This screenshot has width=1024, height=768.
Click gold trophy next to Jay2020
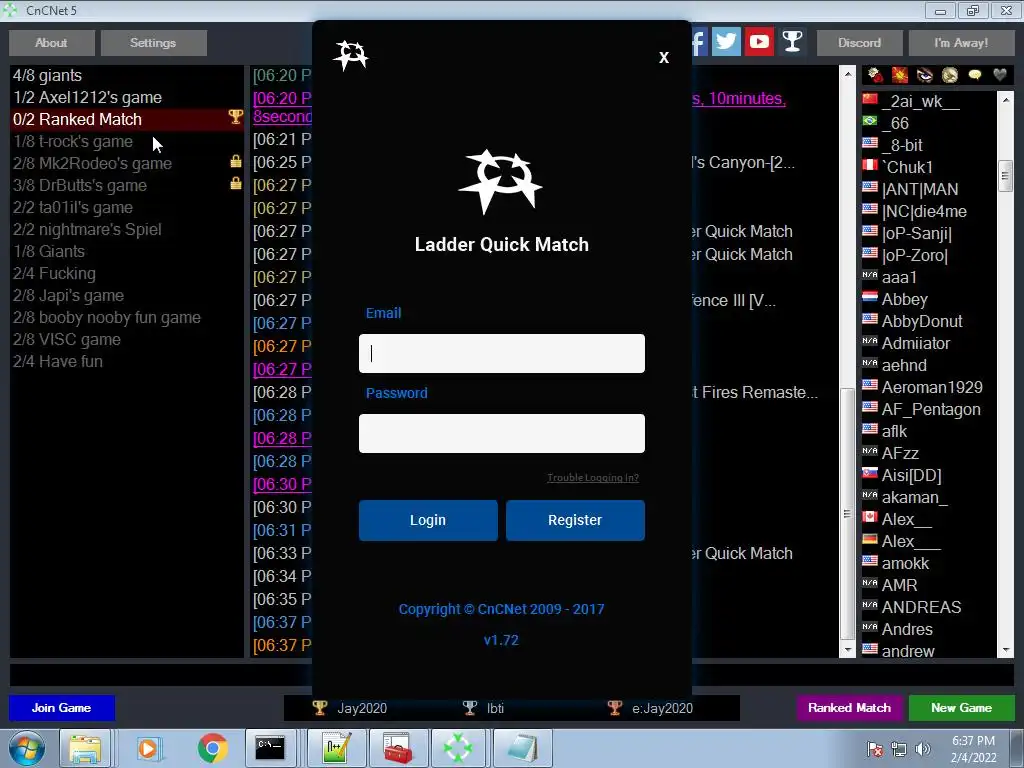(319, 708)
